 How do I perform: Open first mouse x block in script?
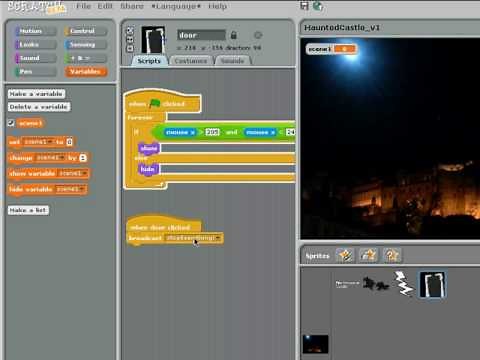180,132
